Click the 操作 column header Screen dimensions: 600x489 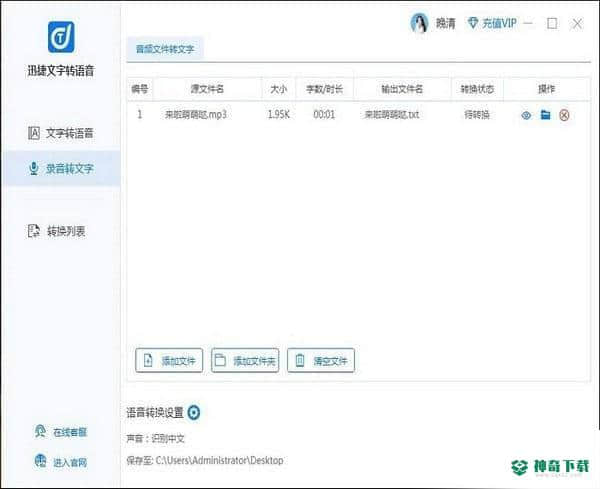(x=546, y=89)
